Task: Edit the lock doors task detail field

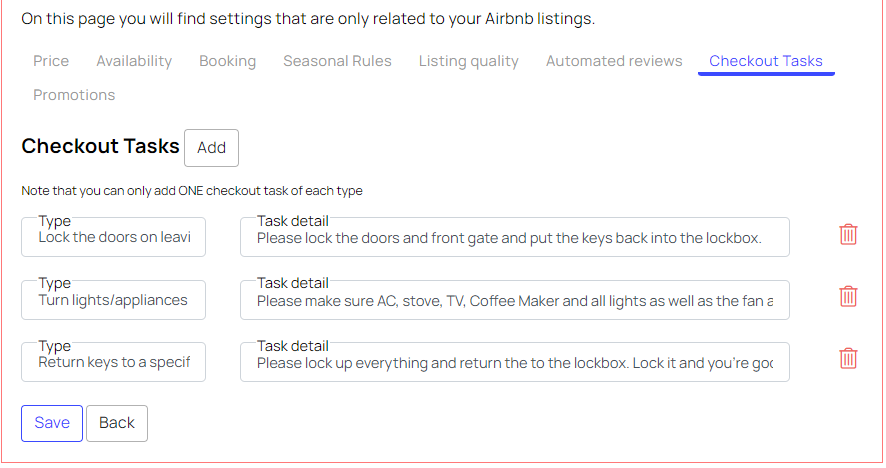Action: coord(515,237)
